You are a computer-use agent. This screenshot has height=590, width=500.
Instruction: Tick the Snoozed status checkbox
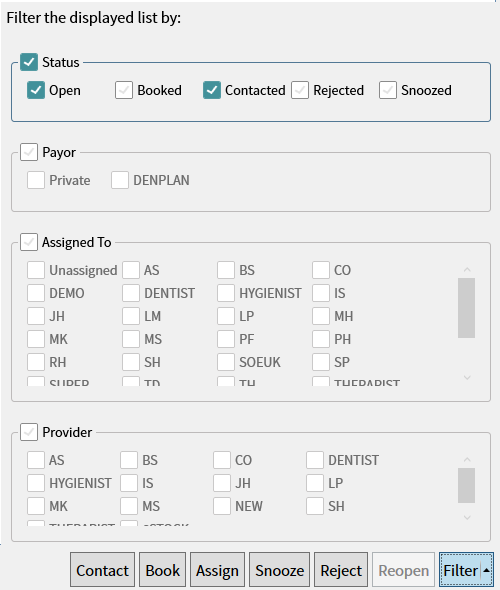(x=388, y=90)
